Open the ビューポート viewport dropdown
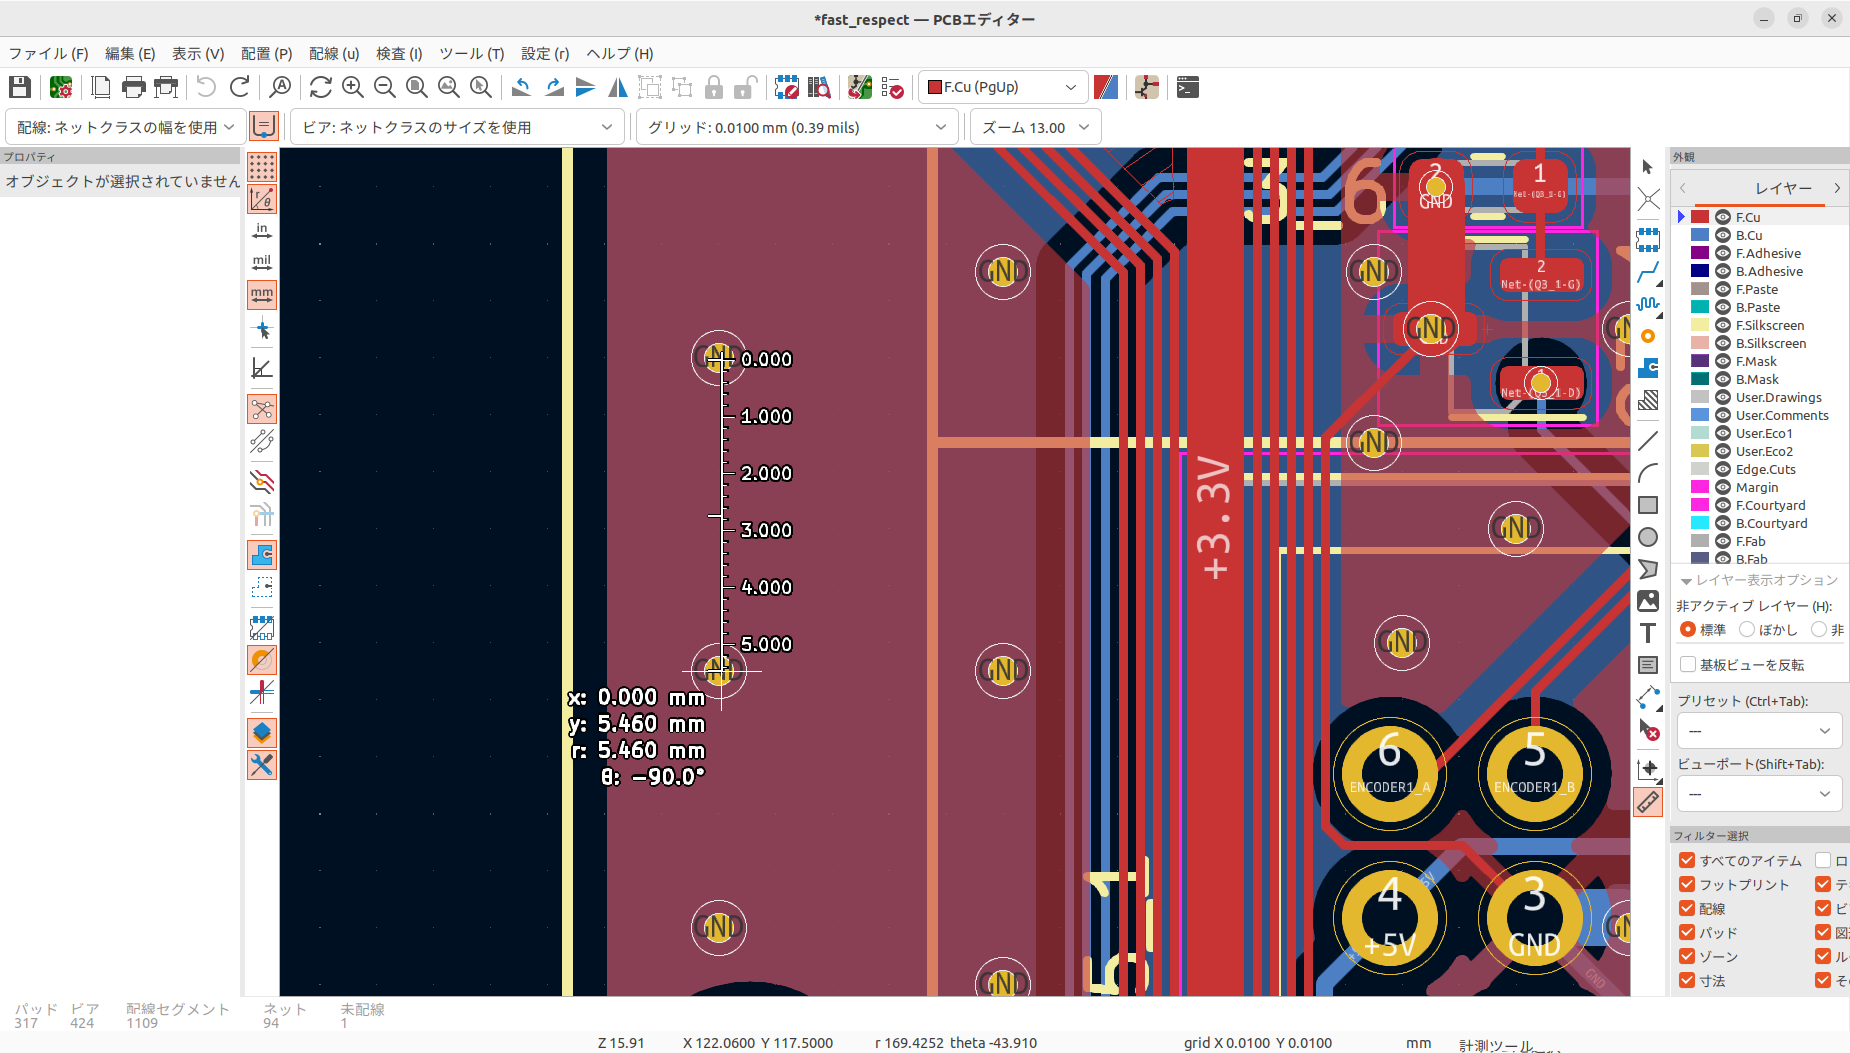This screenshot has height=1053, width=1850. (1759, 794)
